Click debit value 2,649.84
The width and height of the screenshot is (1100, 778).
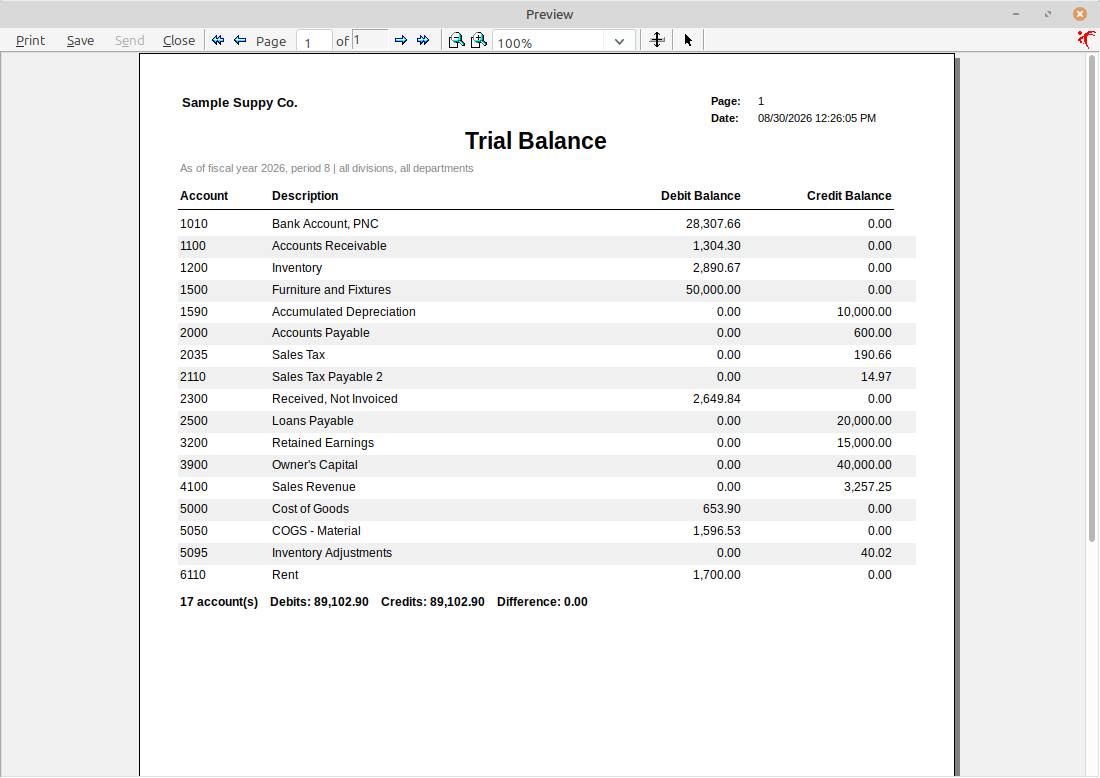tap(716, 398)
